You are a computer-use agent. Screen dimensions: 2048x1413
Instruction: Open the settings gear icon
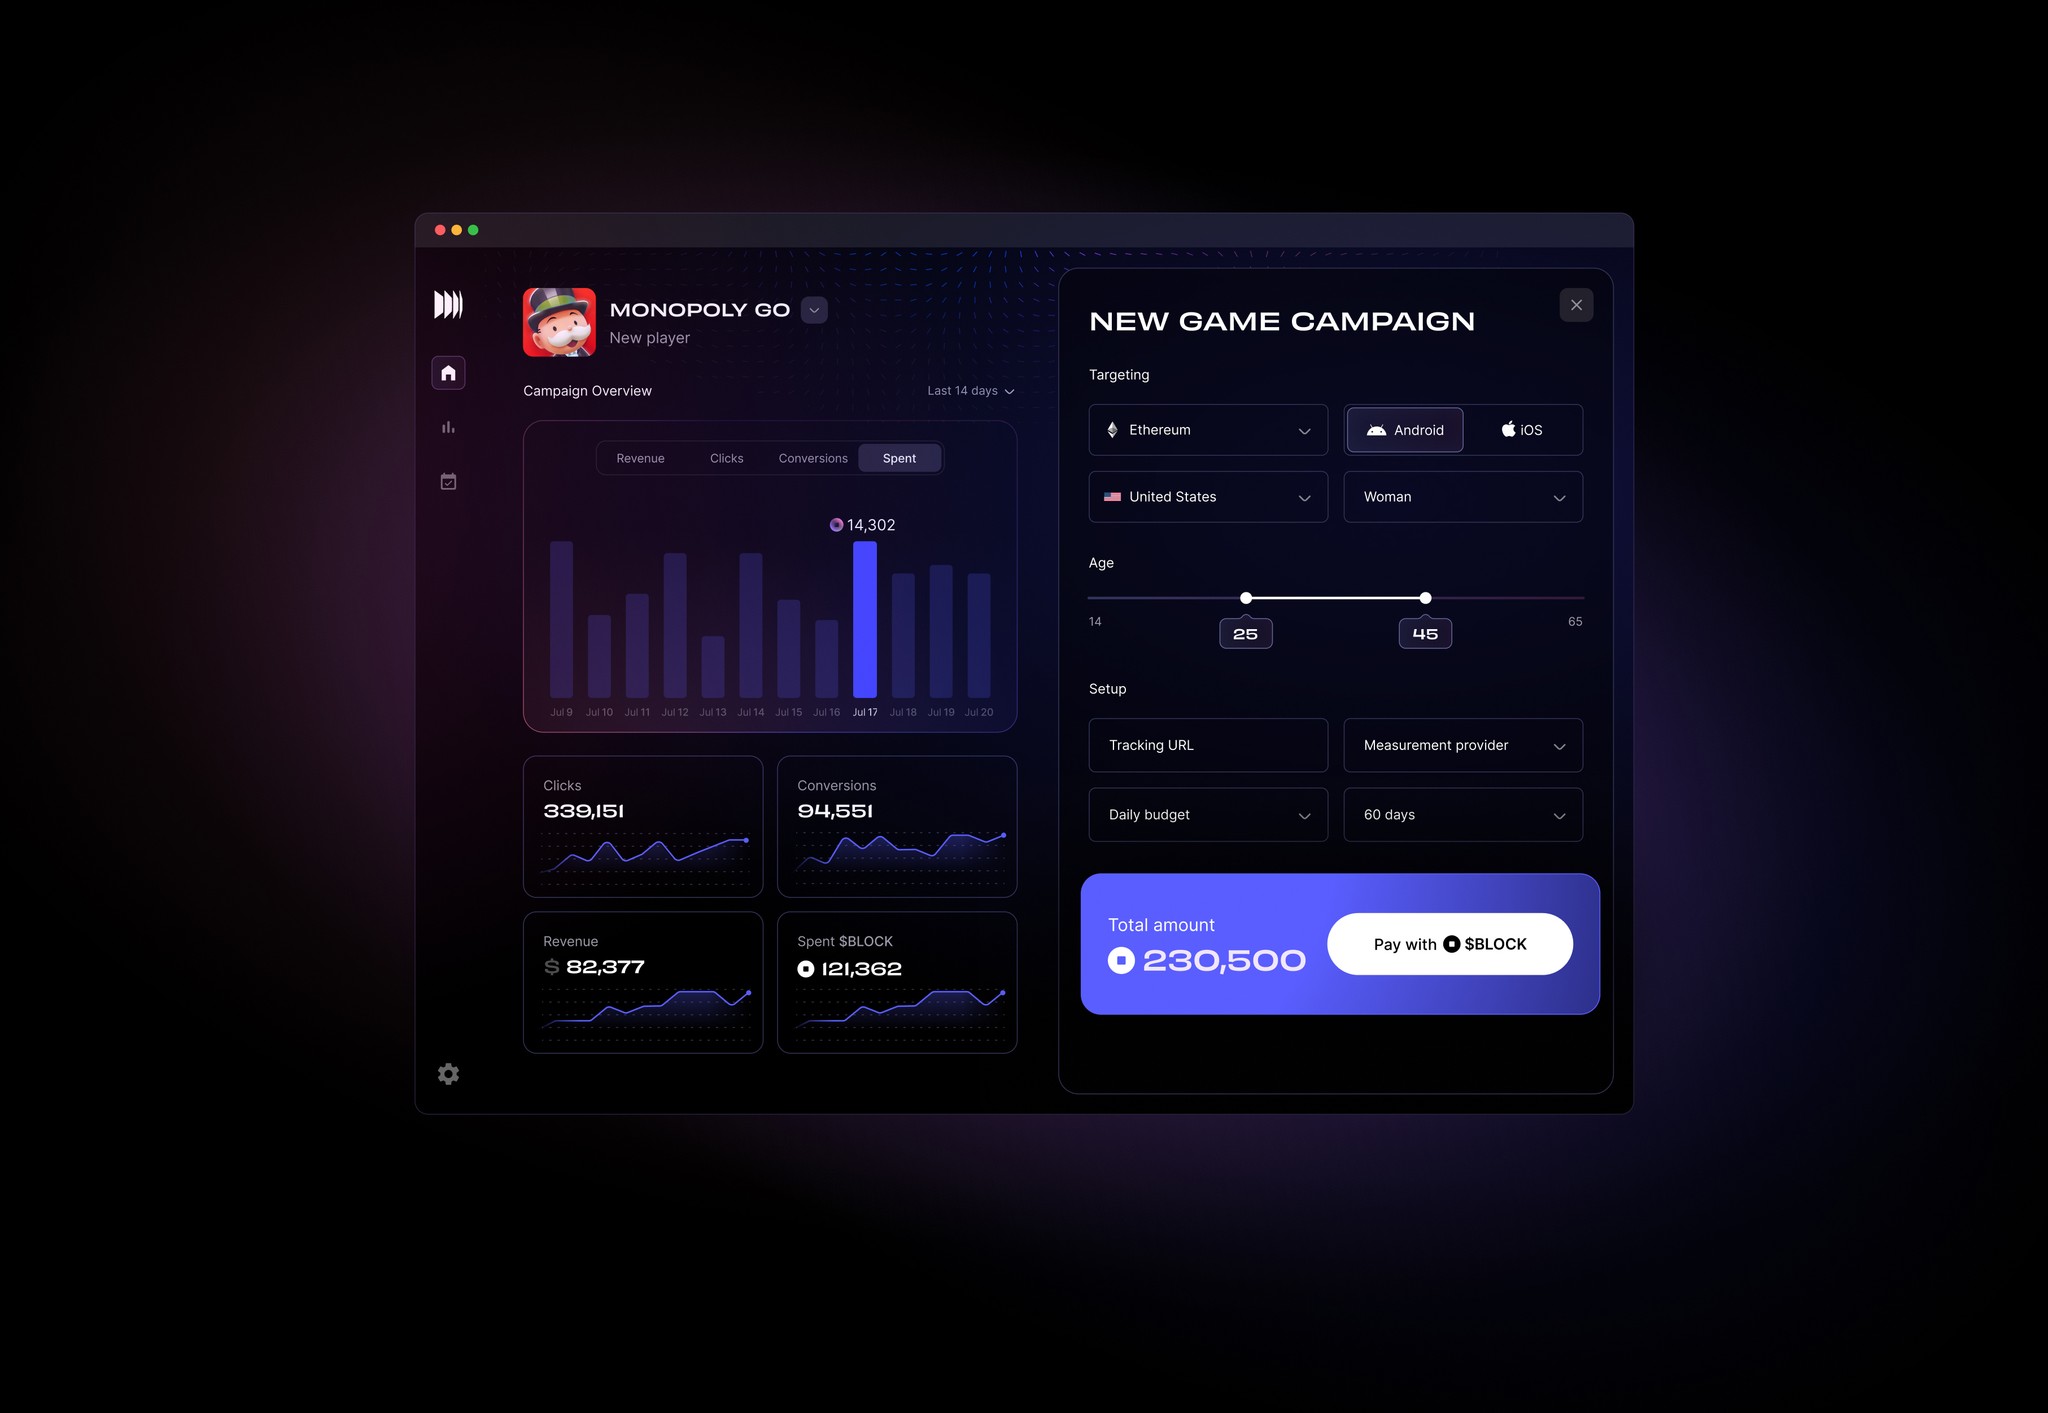pos(450,1074)
